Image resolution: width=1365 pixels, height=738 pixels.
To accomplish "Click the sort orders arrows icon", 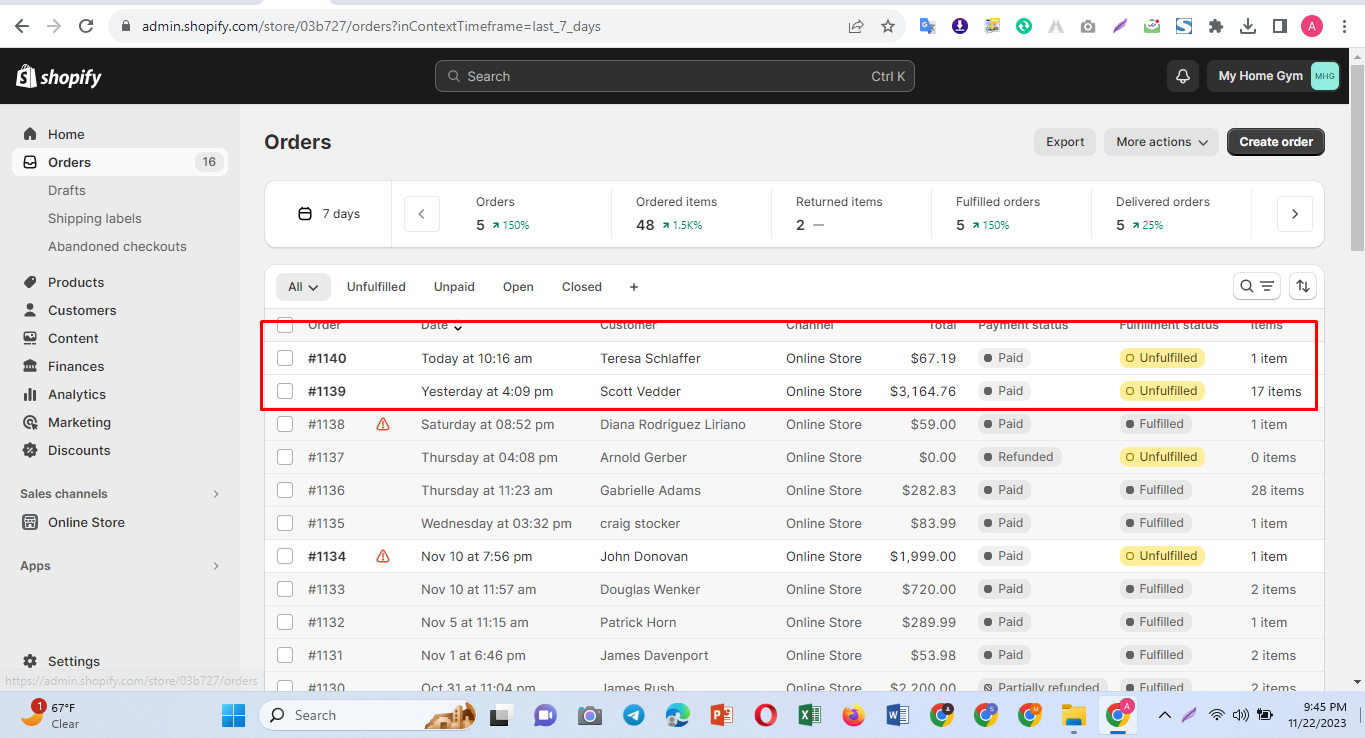I will [1302, 286].
